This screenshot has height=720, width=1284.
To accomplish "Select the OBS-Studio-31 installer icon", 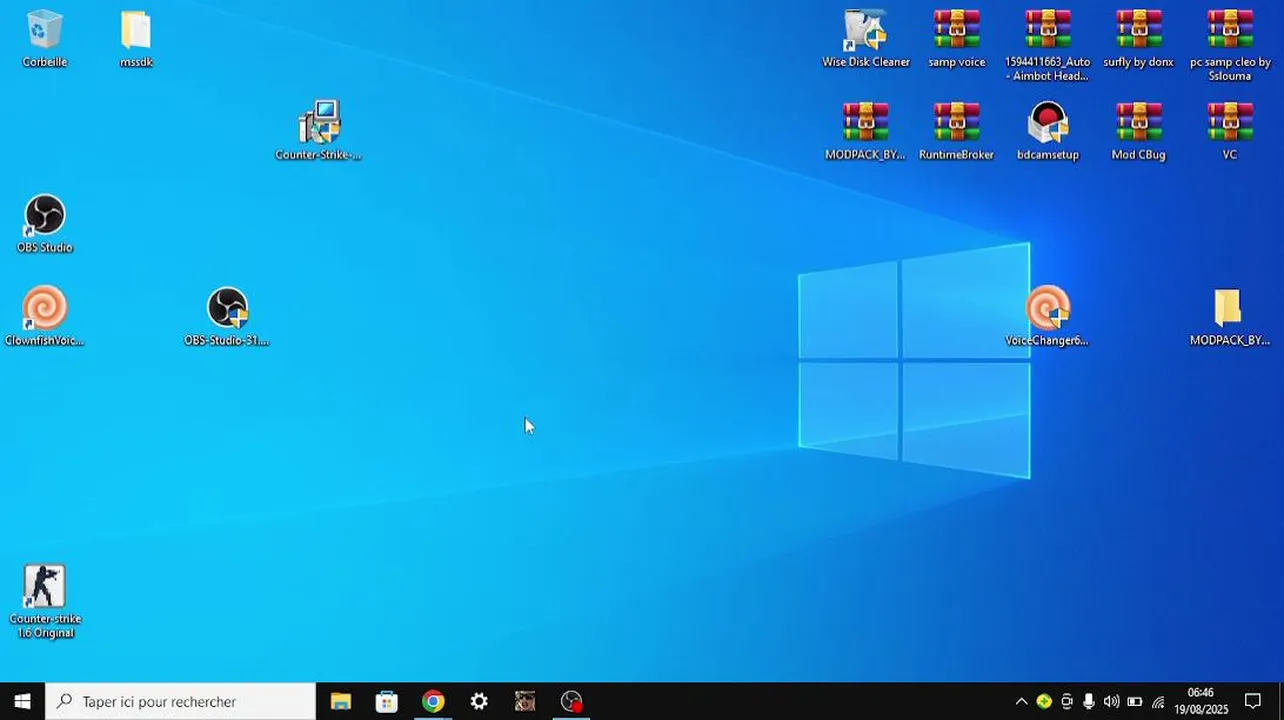I will [x=227, y=316].
